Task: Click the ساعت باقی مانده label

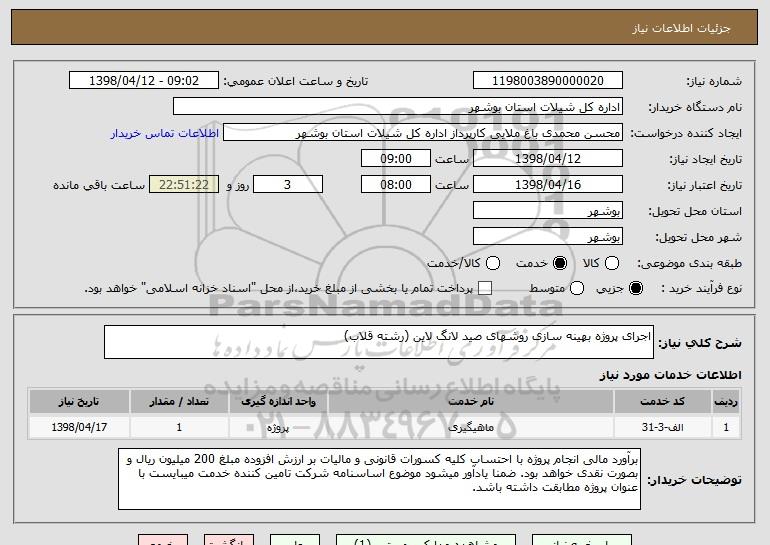Action: coord(99,185)
